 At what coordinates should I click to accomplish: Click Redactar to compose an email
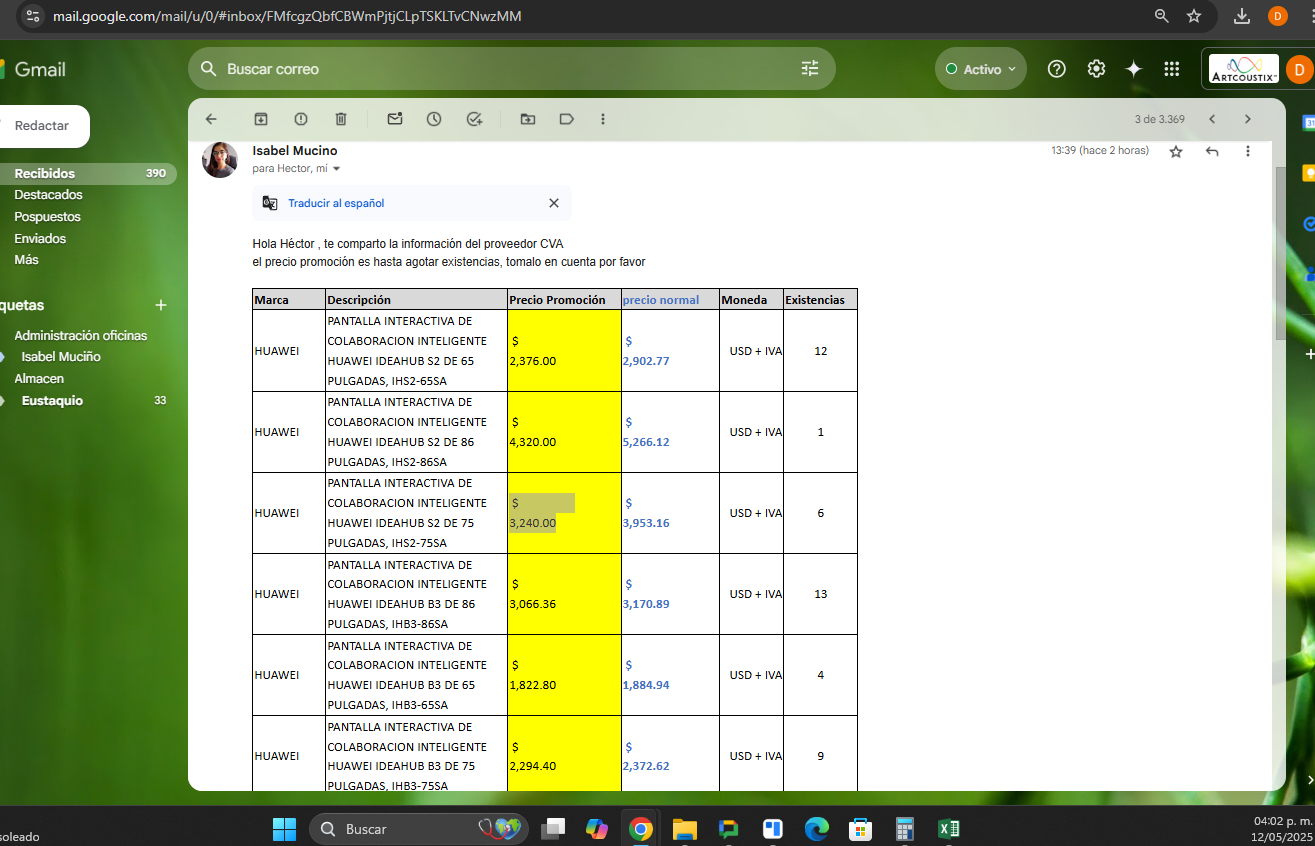coord(41,126)
